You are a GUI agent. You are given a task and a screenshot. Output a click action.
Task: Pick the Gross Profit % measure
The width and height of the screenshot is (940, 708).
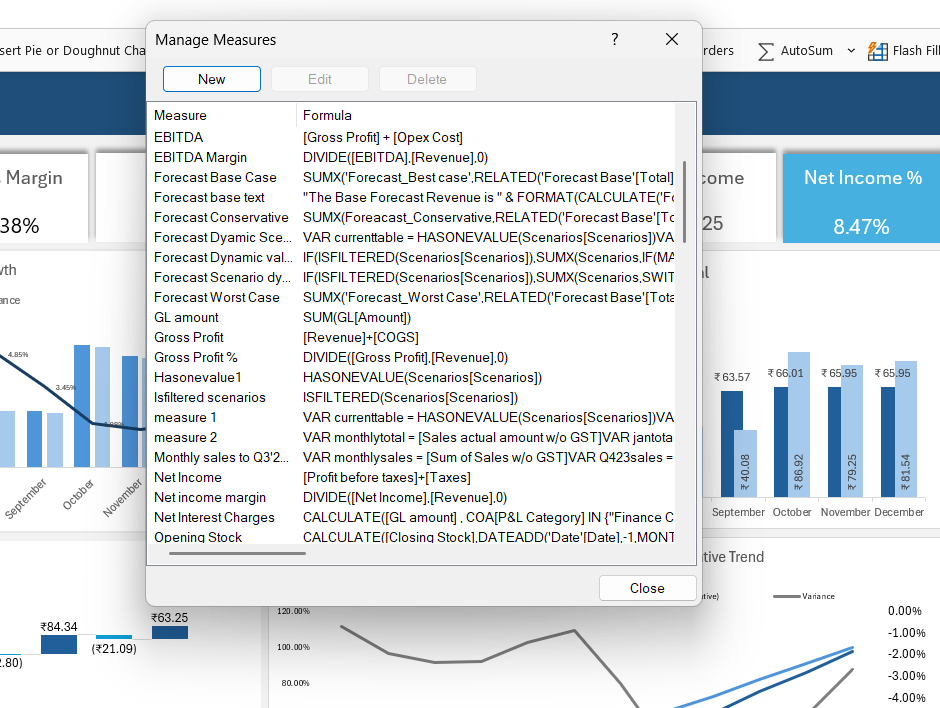tap(196, 357)
